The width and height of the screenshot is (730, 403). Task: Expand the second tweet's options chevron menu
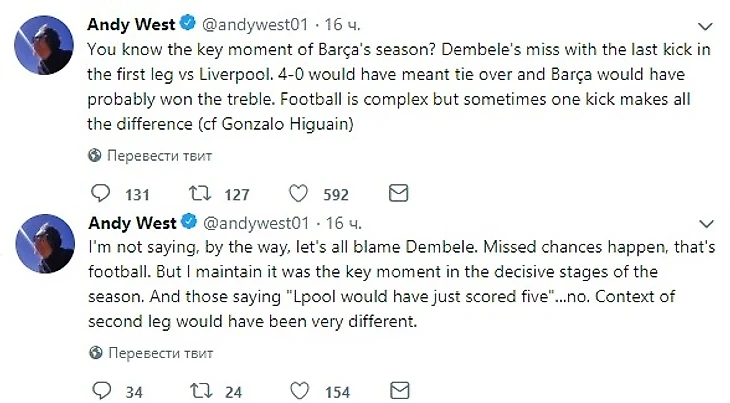pyautogui.click(x=708, y=222)
